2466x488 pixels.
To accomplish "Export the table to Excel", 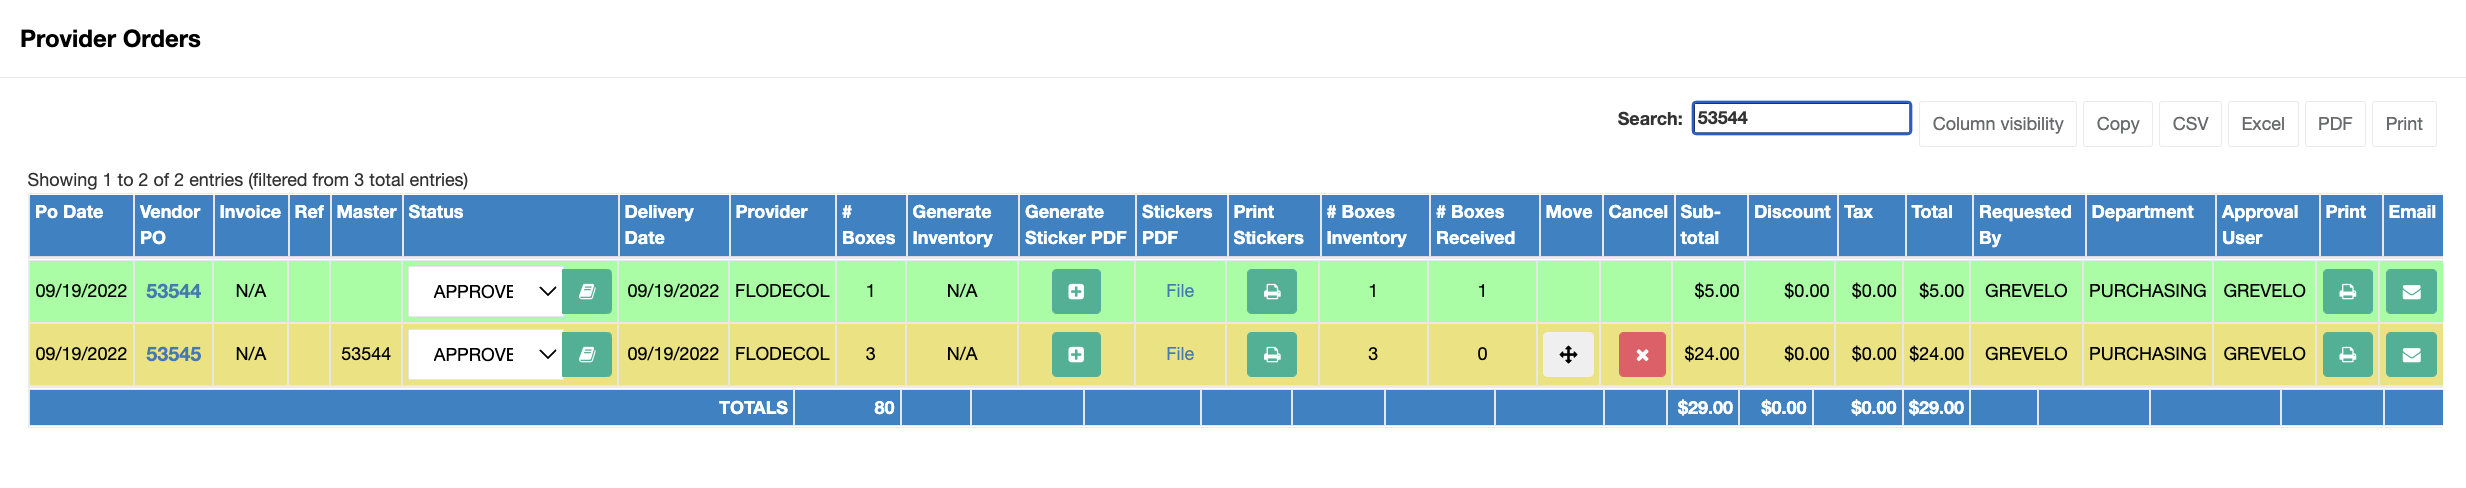I will coord(2262,124).
